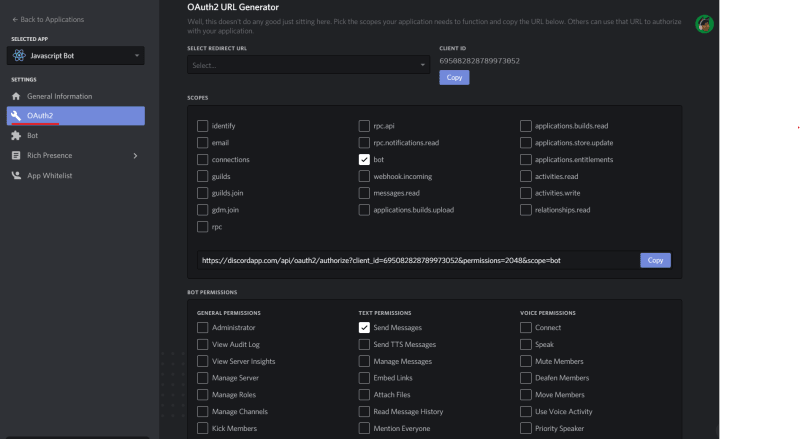Enable the guilds.join scope
Screen dimensions: 800x439
coord(203,193)
